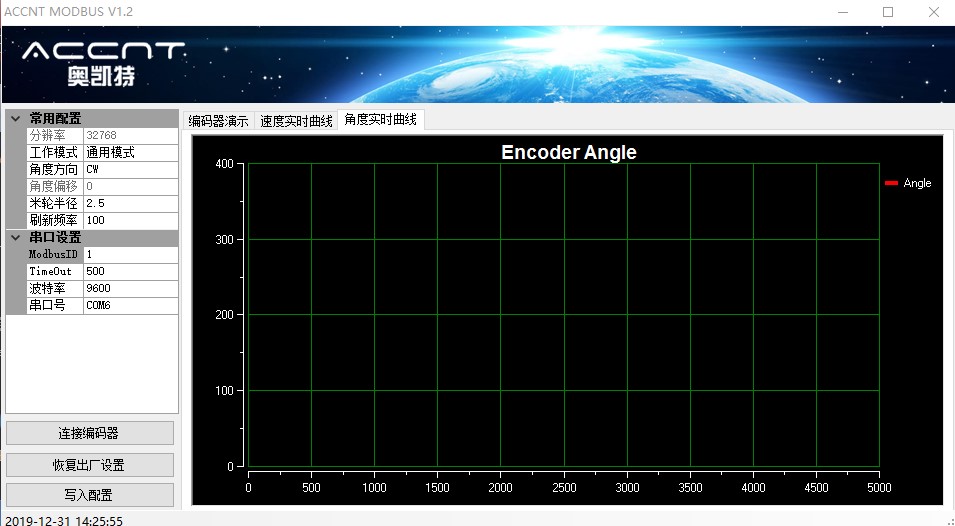Click the ACCNT 奥凯特 logo in the banner
Screen dimensions: 955x526
[103, 62]
